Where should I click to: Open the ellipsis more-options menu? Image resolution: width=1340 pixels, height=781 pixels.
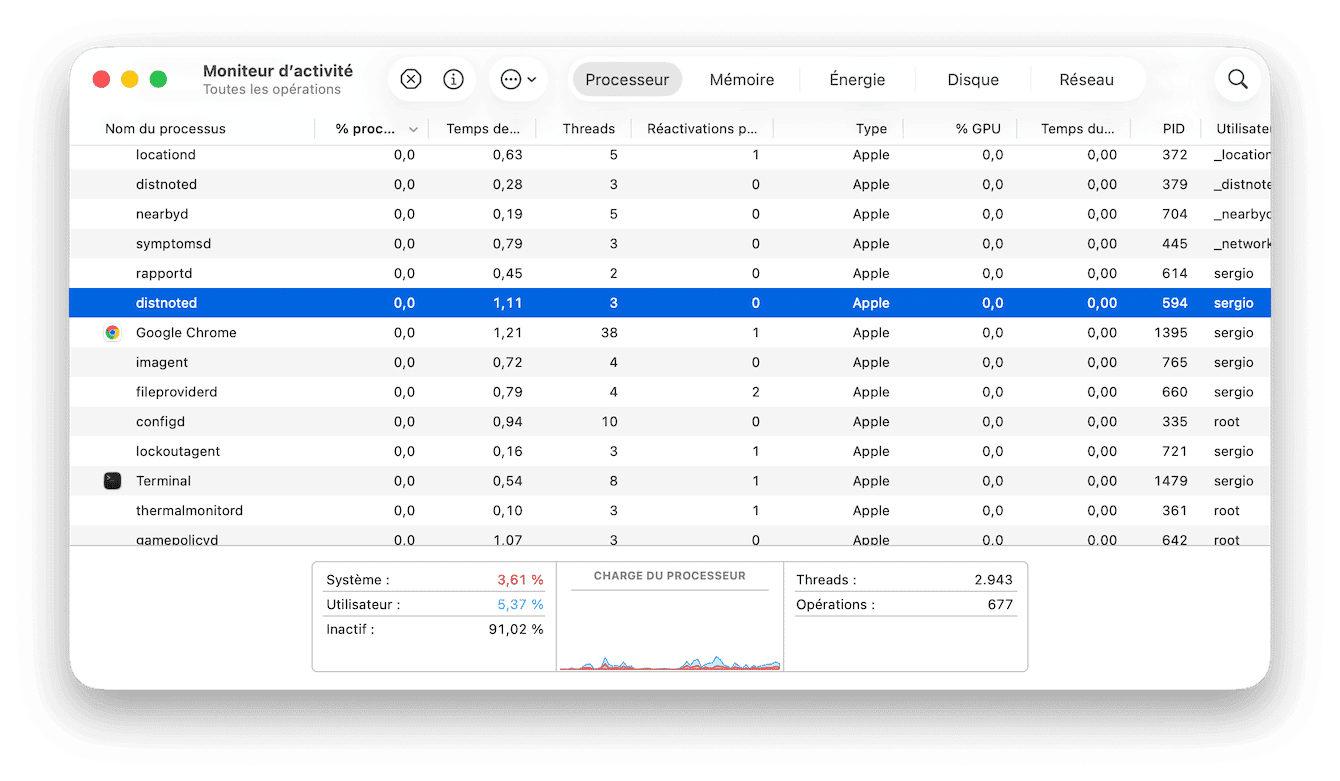[x=518, y=80]
